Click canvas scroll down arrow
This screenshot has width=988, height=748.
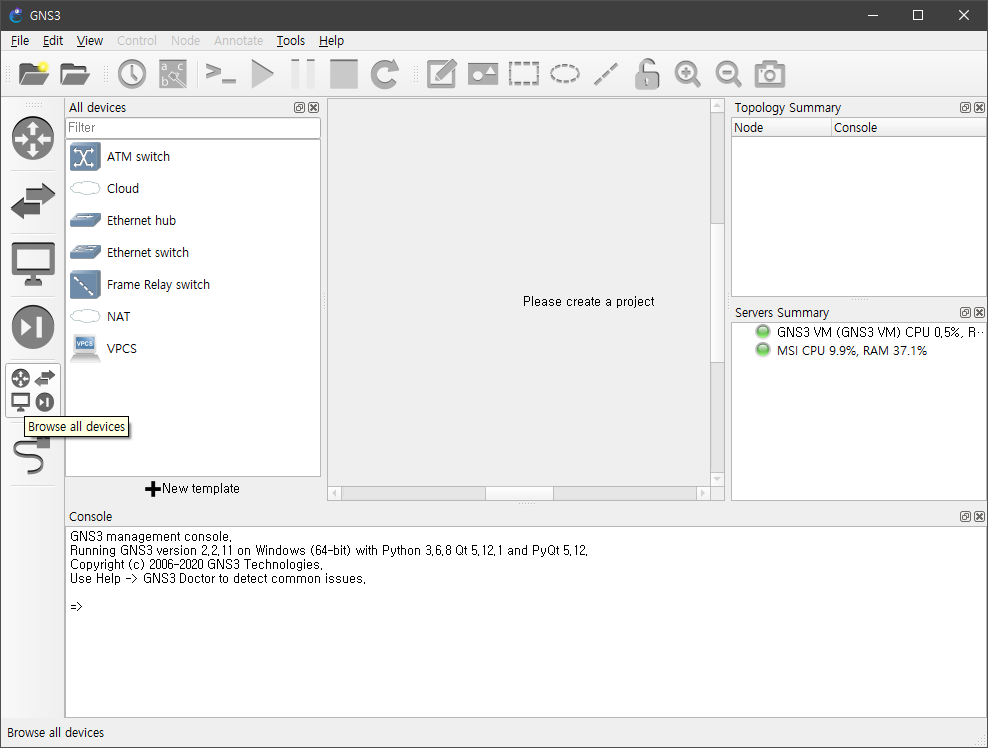pos(717,479)
